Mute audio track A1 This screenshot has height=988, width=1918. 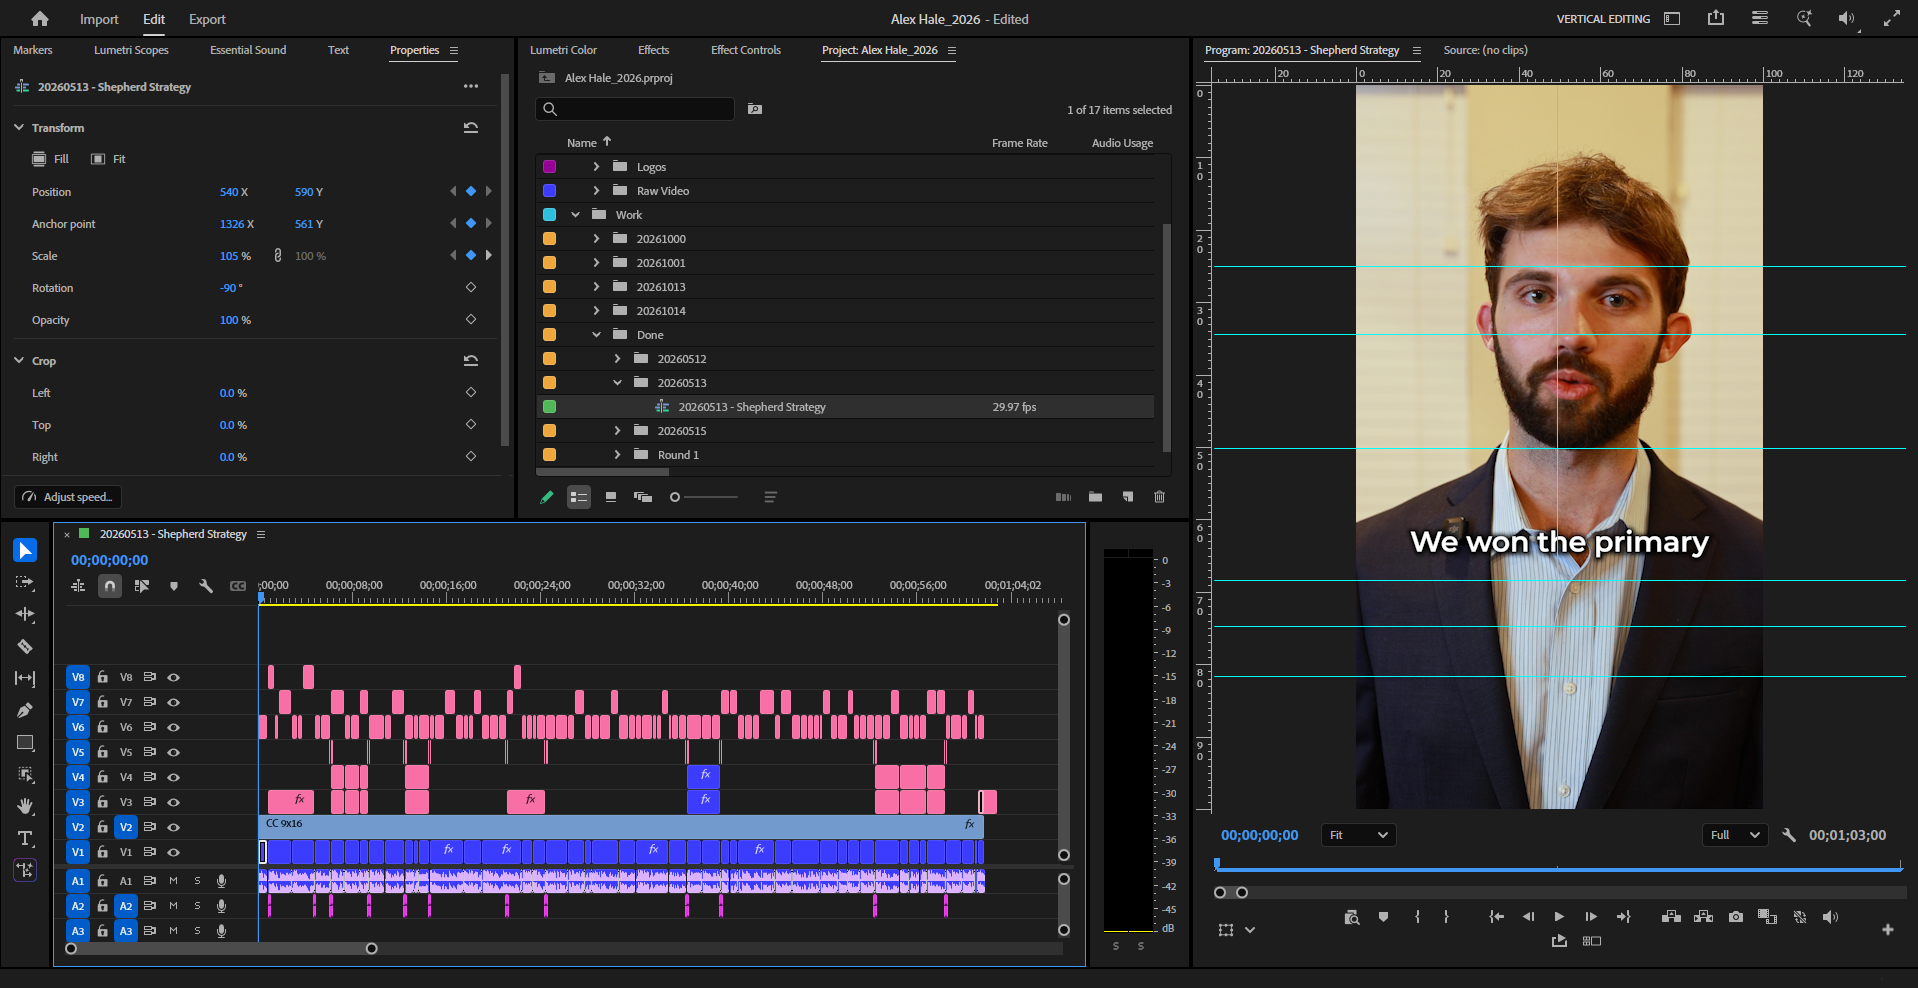click(173, 881)
